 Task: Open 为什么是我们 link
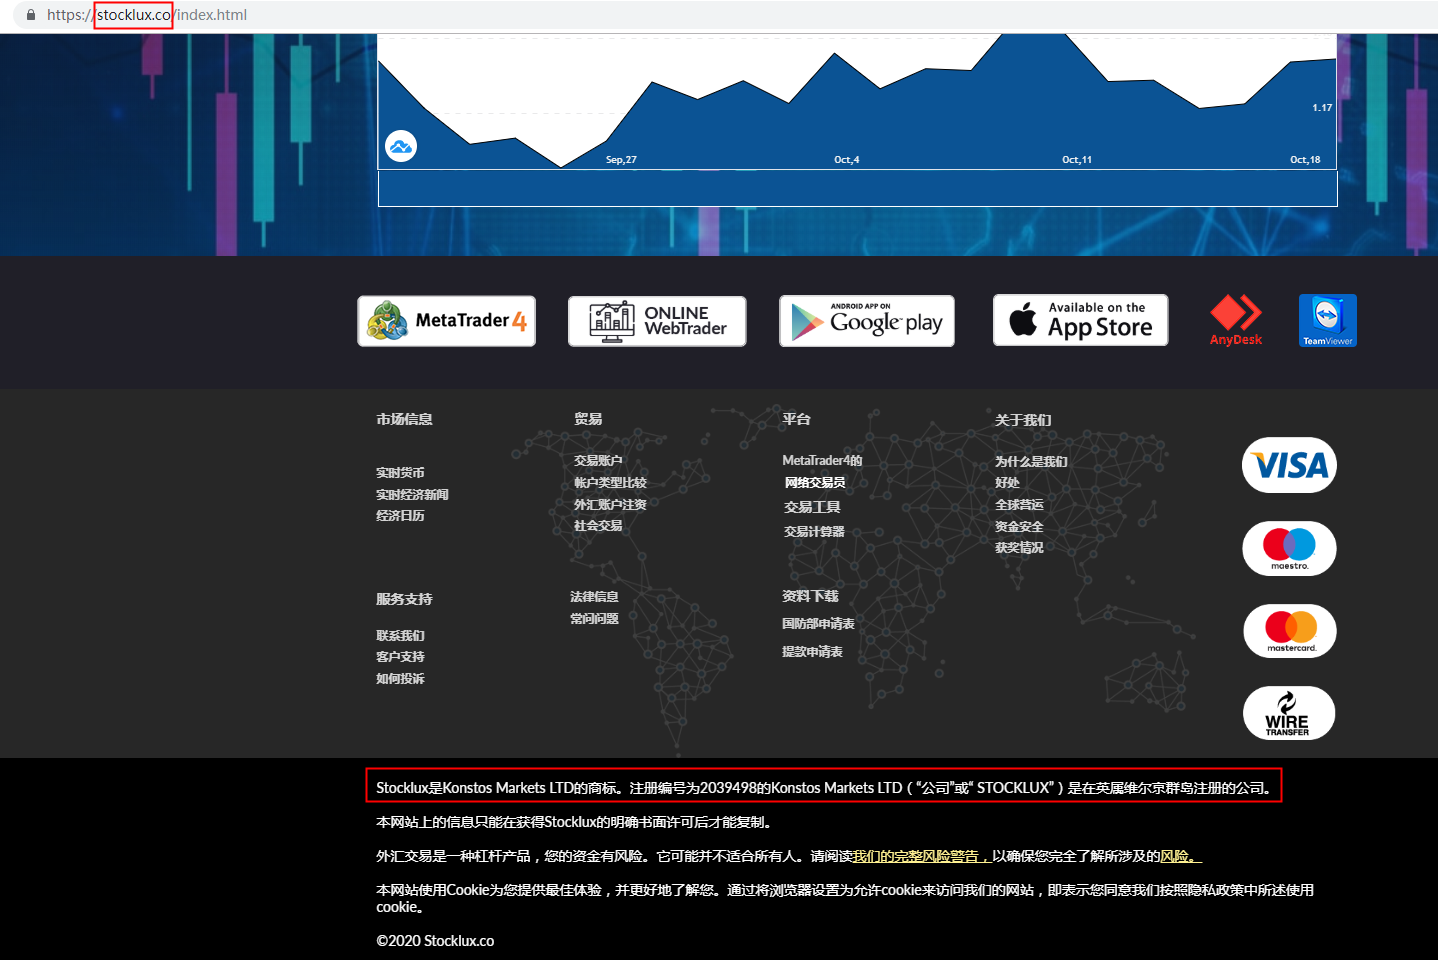point(1031,462)
